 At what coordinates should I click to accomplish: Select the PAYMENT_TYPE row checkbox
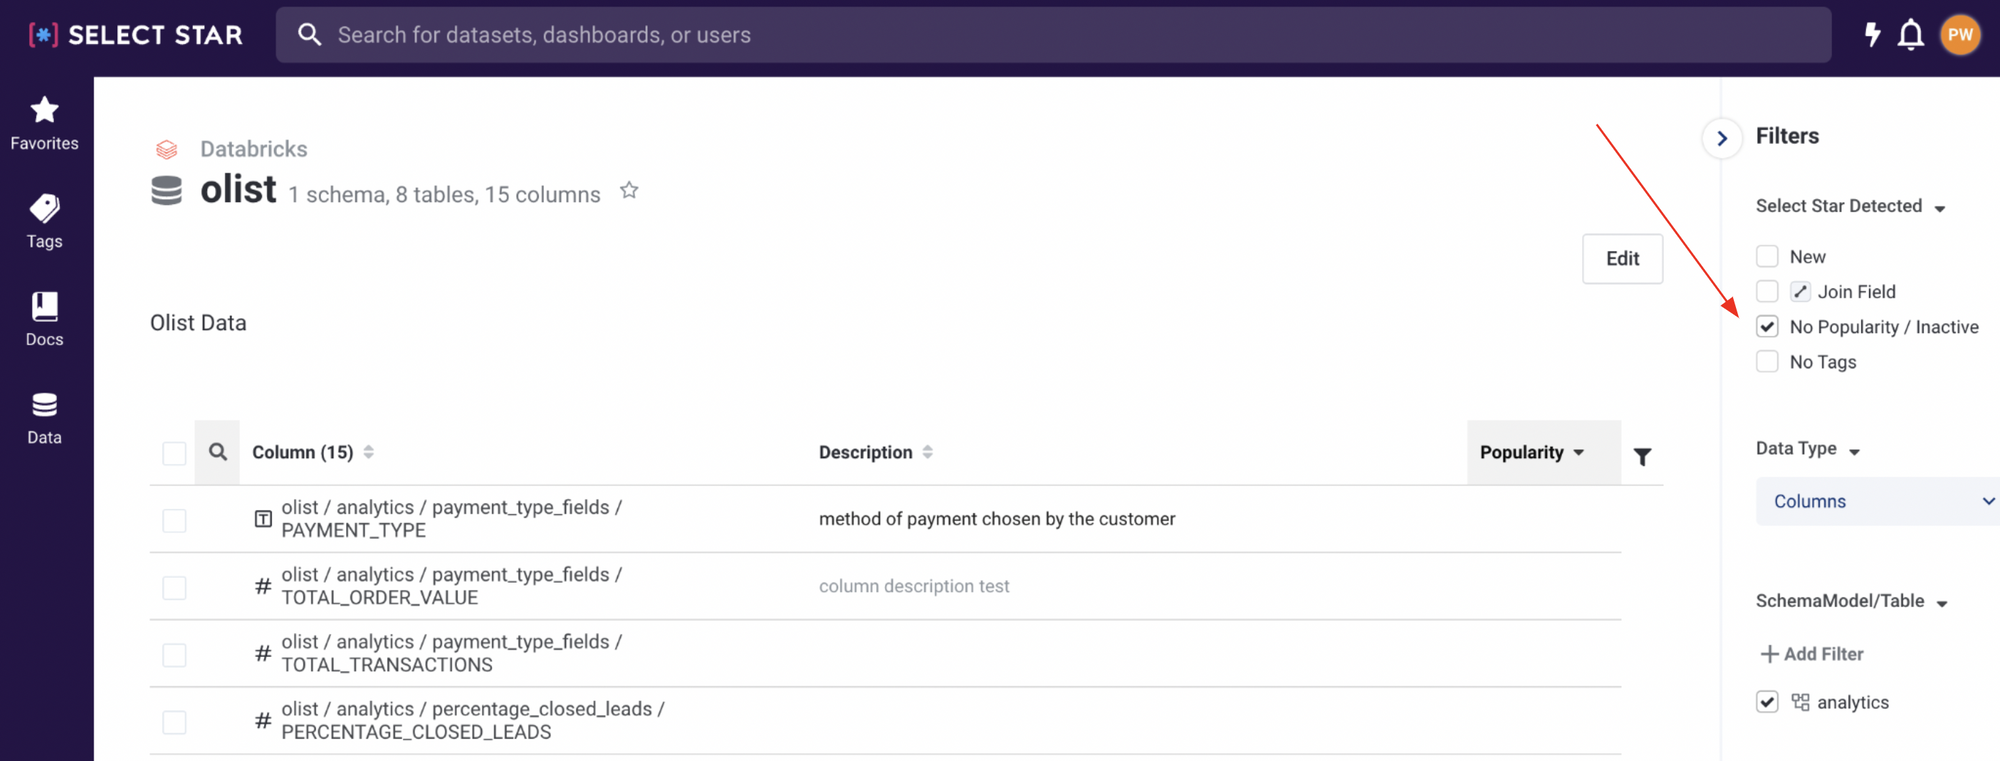174,520
